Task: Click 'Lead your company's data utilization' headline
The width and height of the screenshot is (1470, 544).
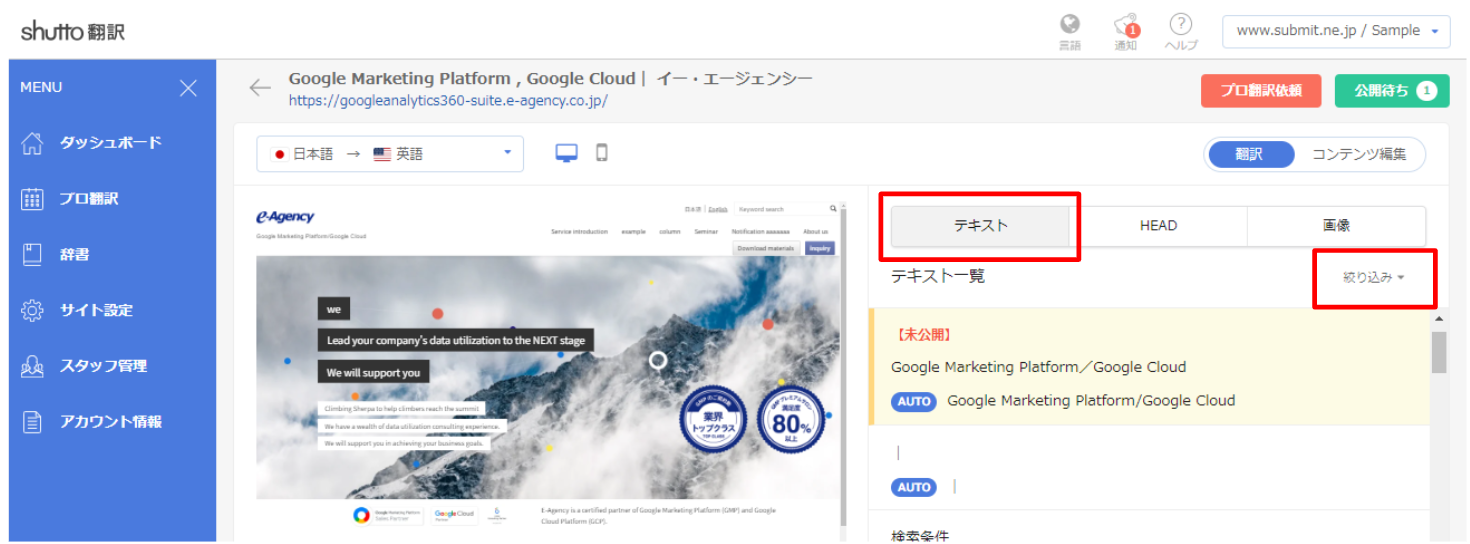Action: 455,341
